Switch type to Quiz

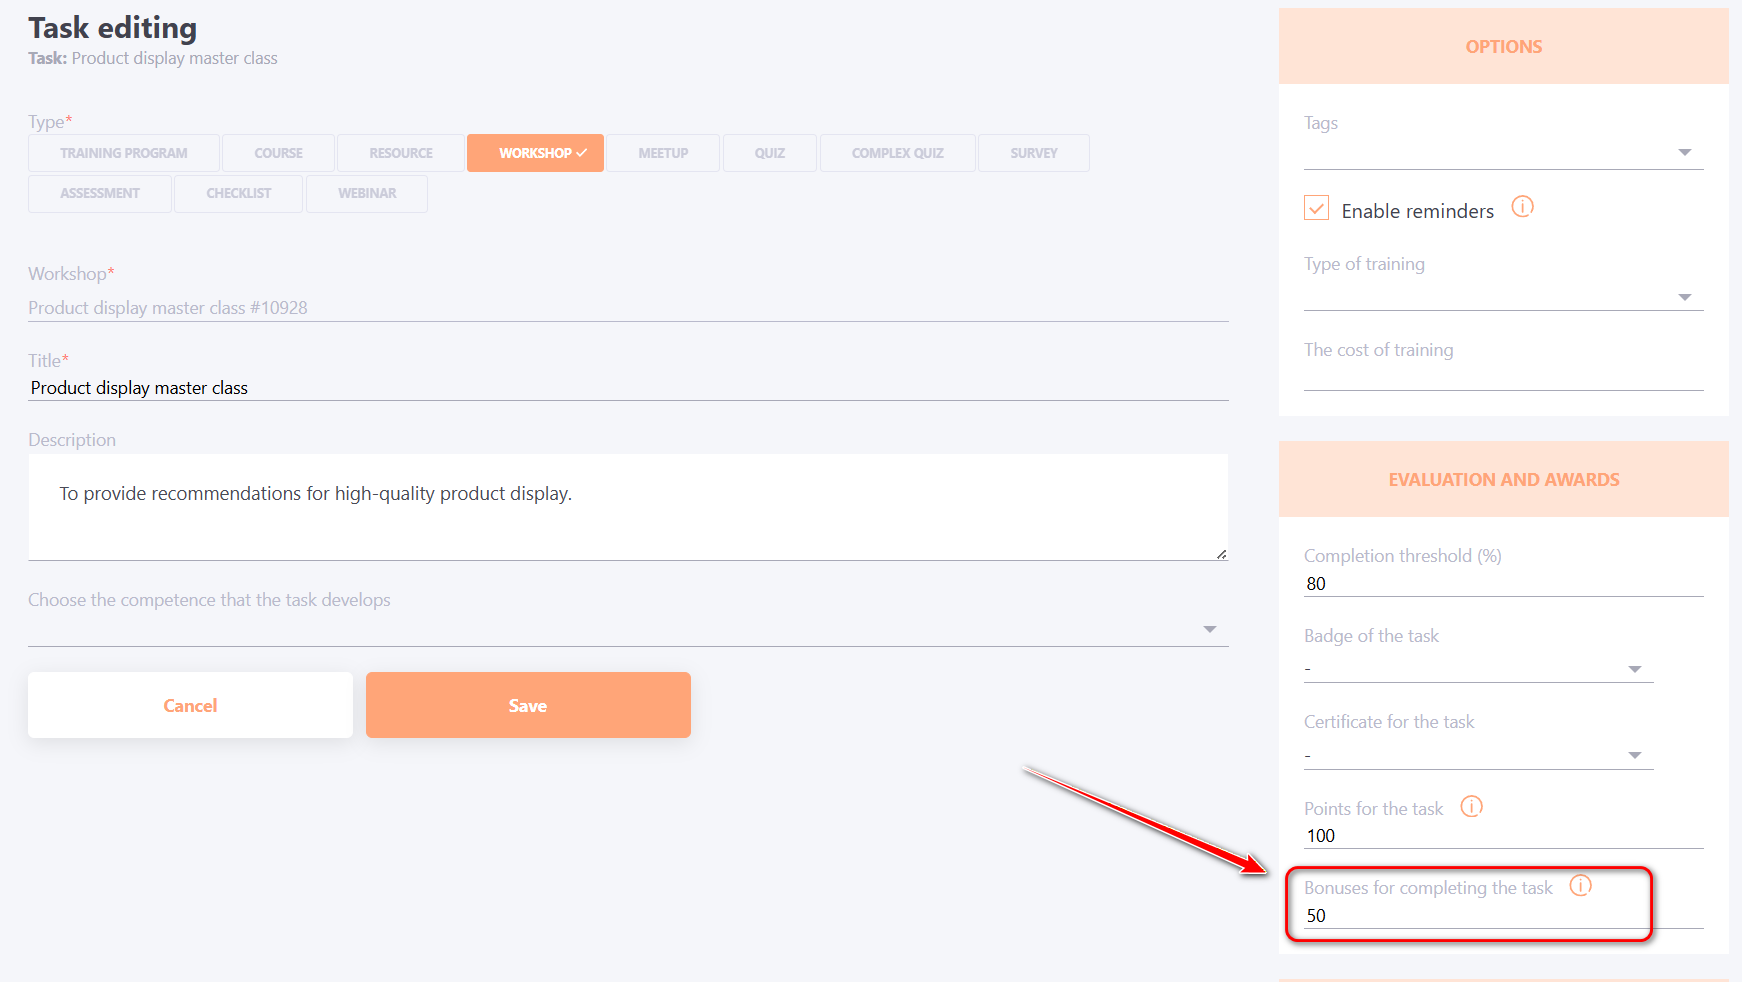tap(769, 153)
